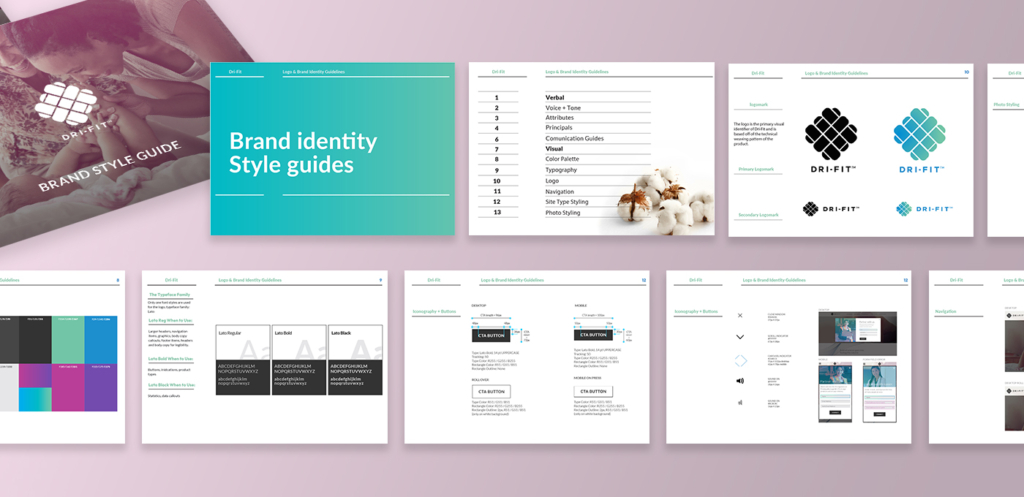The image size is (1024, 497).
Task: Click the Lato Reg When to Use heading
Action: [x=170, y=321]
